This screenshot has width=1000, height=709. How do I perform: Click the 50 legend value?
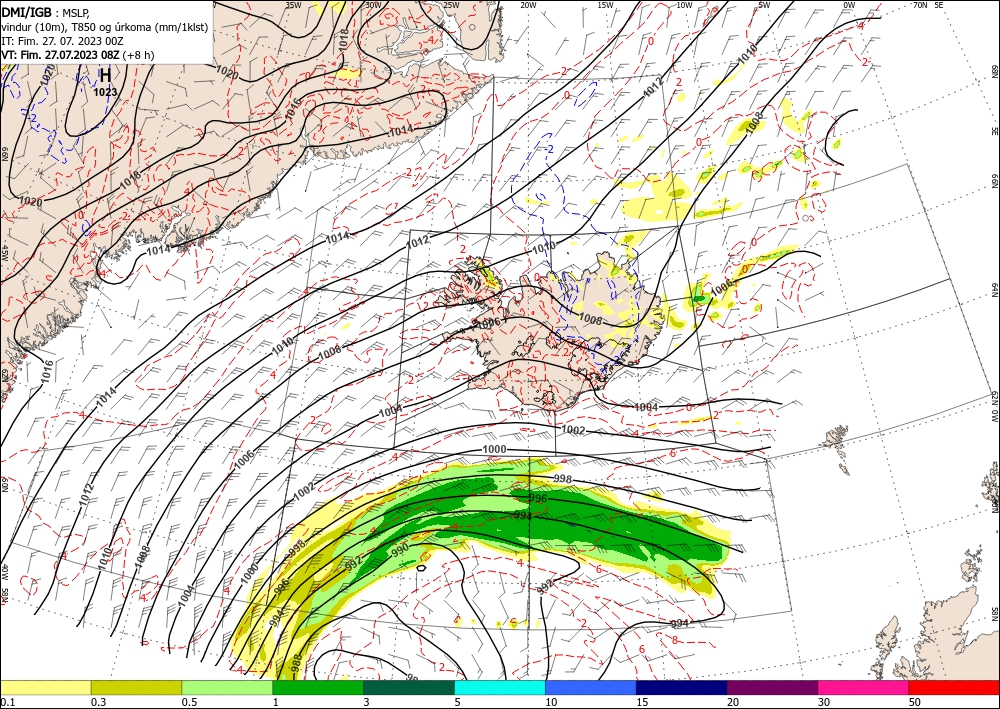[x=915, y=702]
